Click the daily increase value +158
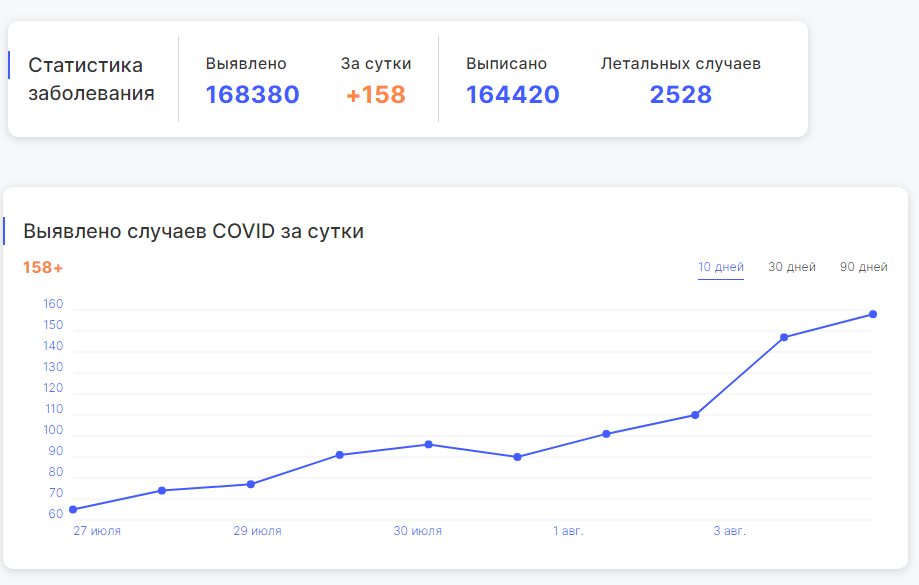Image resolution: width=919 pixels, height=585 pixels. [x=376, y=94]
